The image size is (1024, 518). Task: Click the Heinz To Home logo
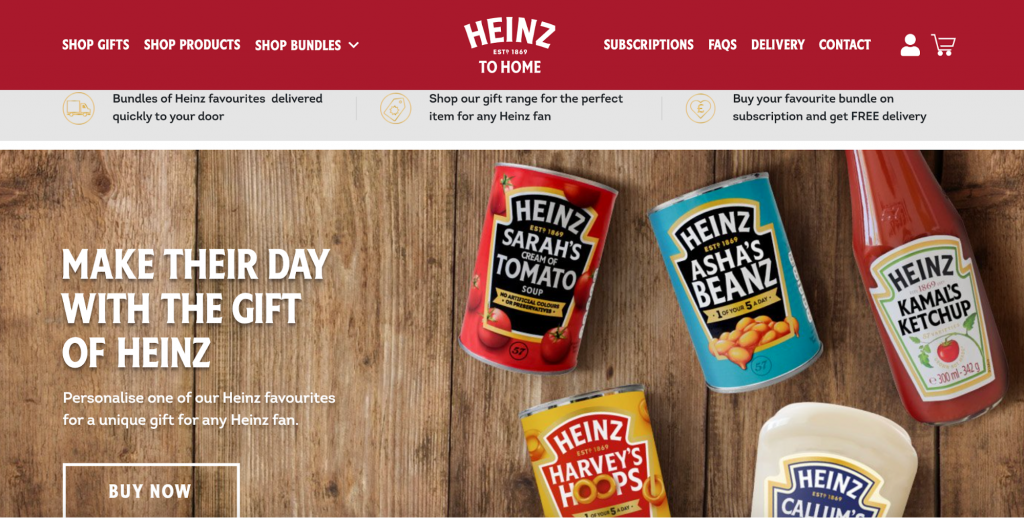click(509, 46)
